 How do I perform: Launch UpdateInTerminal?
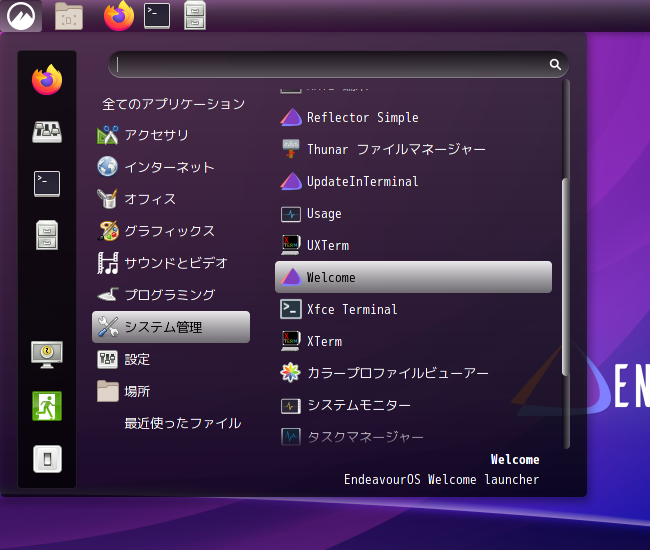[413, 181]
